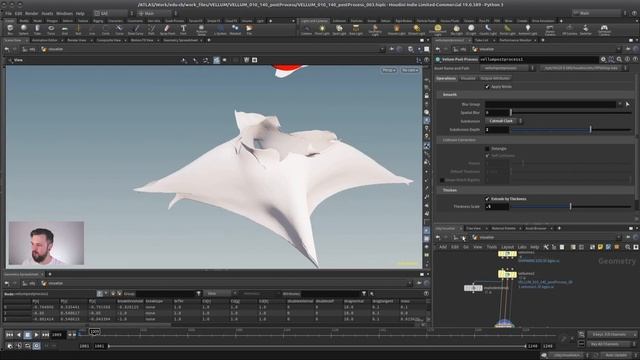Select the Metaball shelf tool
Screen dimensions: 640x360
pos(235,29)
